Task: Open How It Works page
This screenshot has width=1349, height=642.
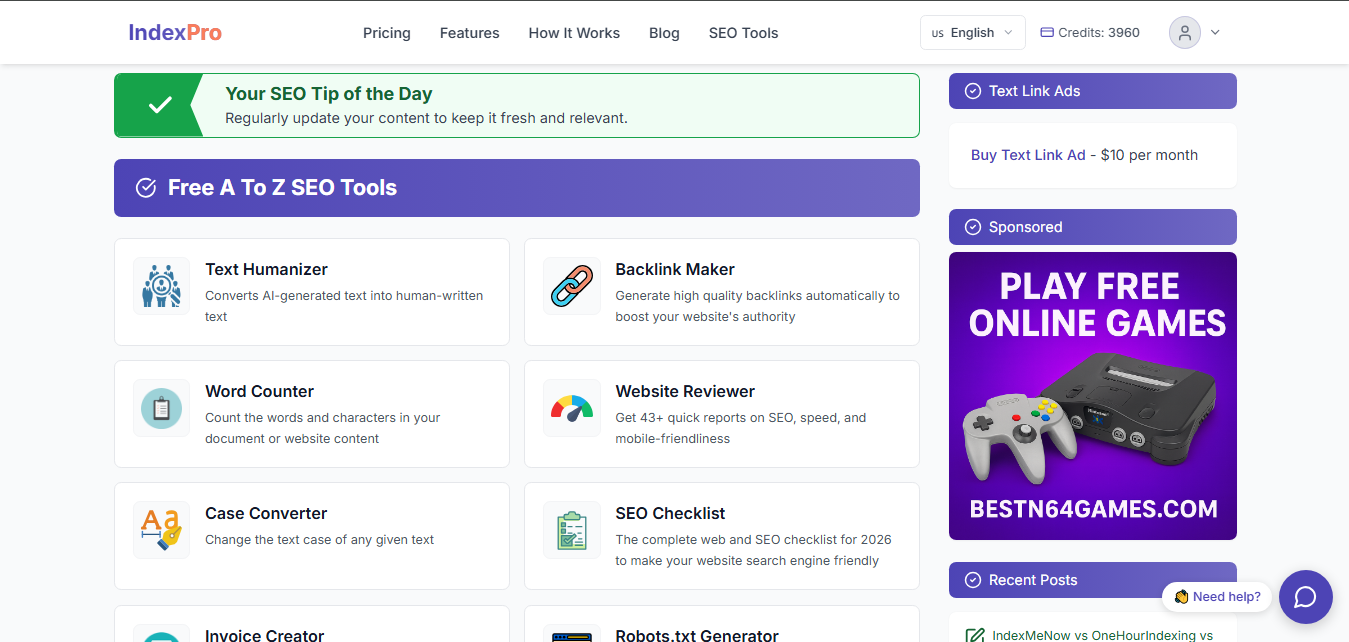Action: 574,33
